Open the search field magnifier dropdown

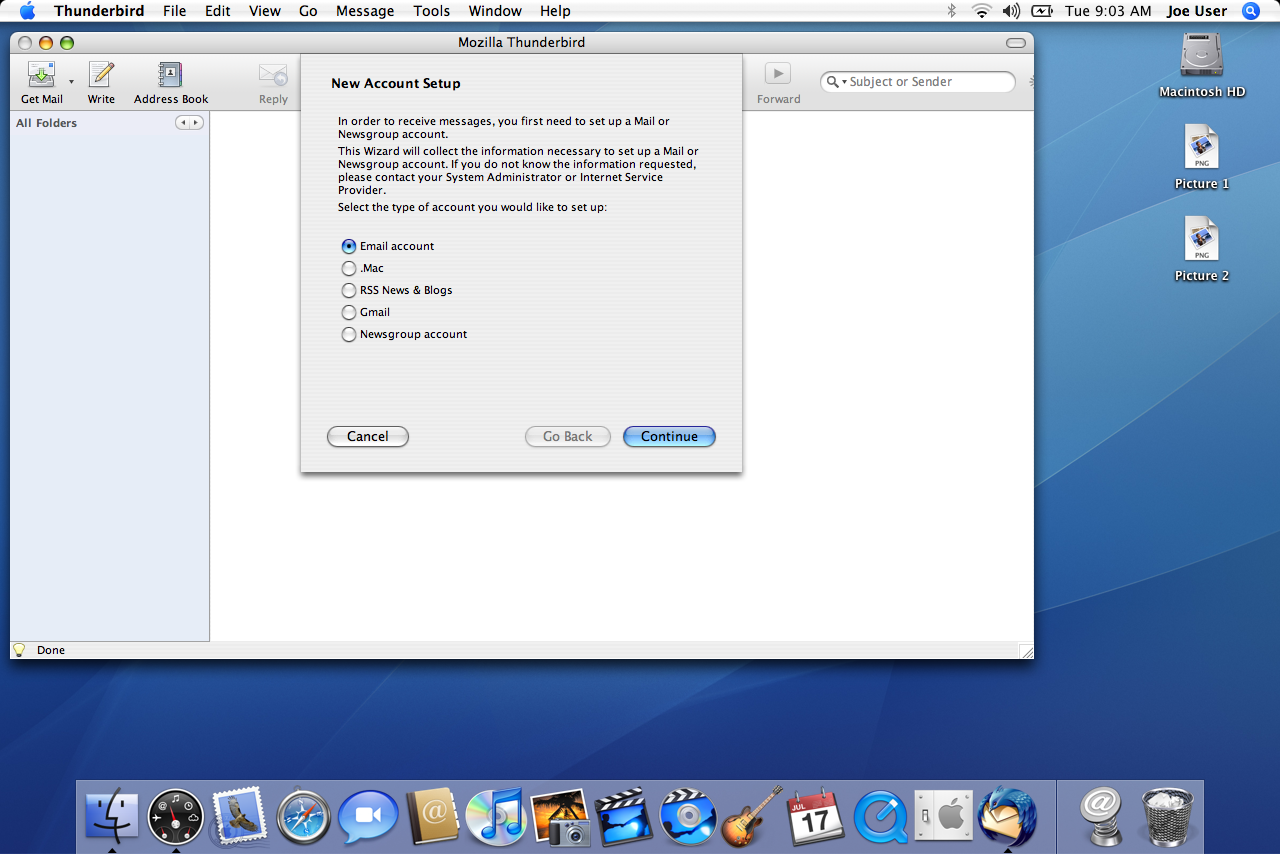pos(836,82)
